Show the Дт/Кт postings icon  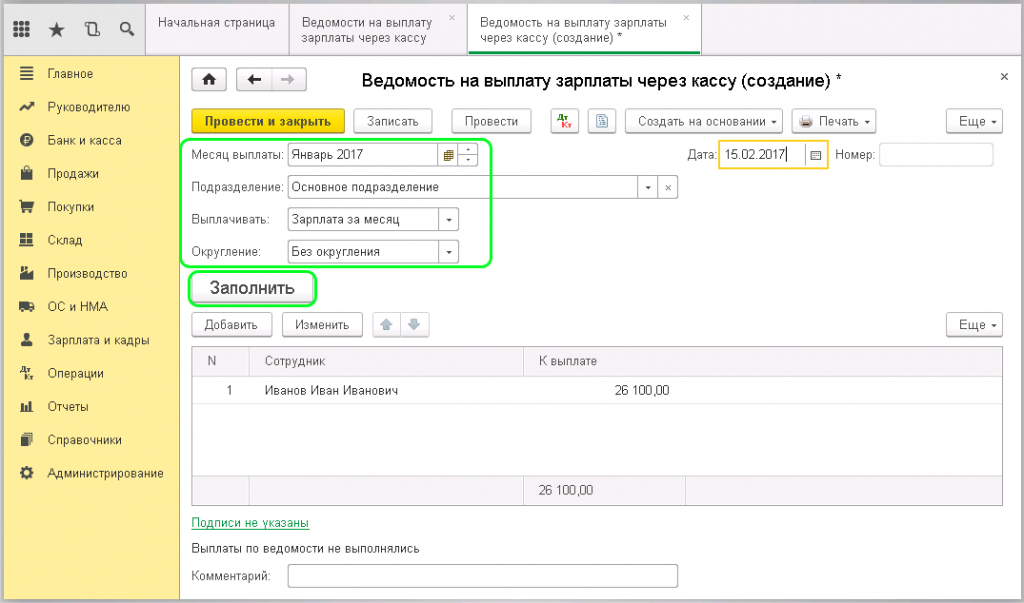tap(565, 121)
